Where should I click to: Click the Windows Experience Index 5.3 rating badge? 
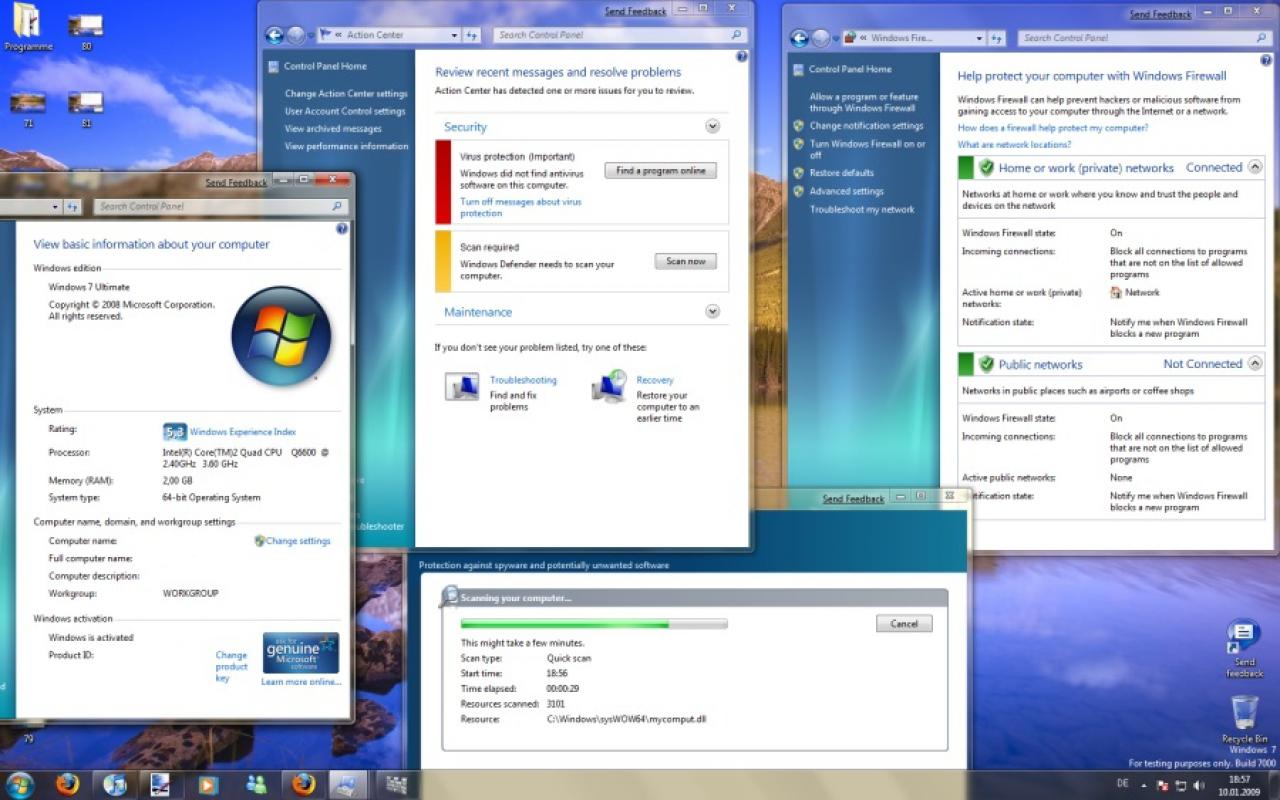click(175, 432)
